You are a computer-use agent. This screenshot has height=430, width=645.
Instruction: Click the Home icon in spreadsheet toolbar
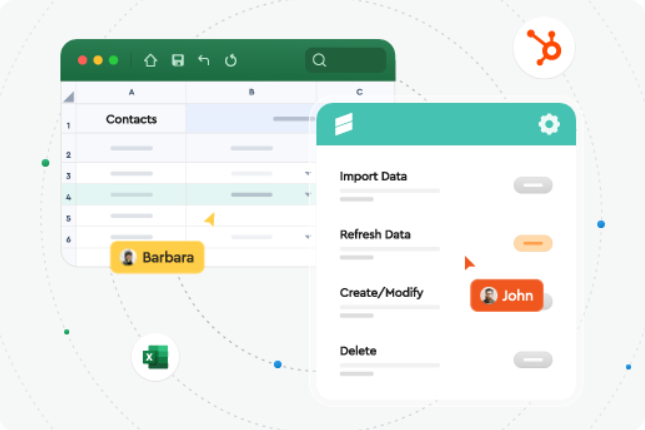150,60
